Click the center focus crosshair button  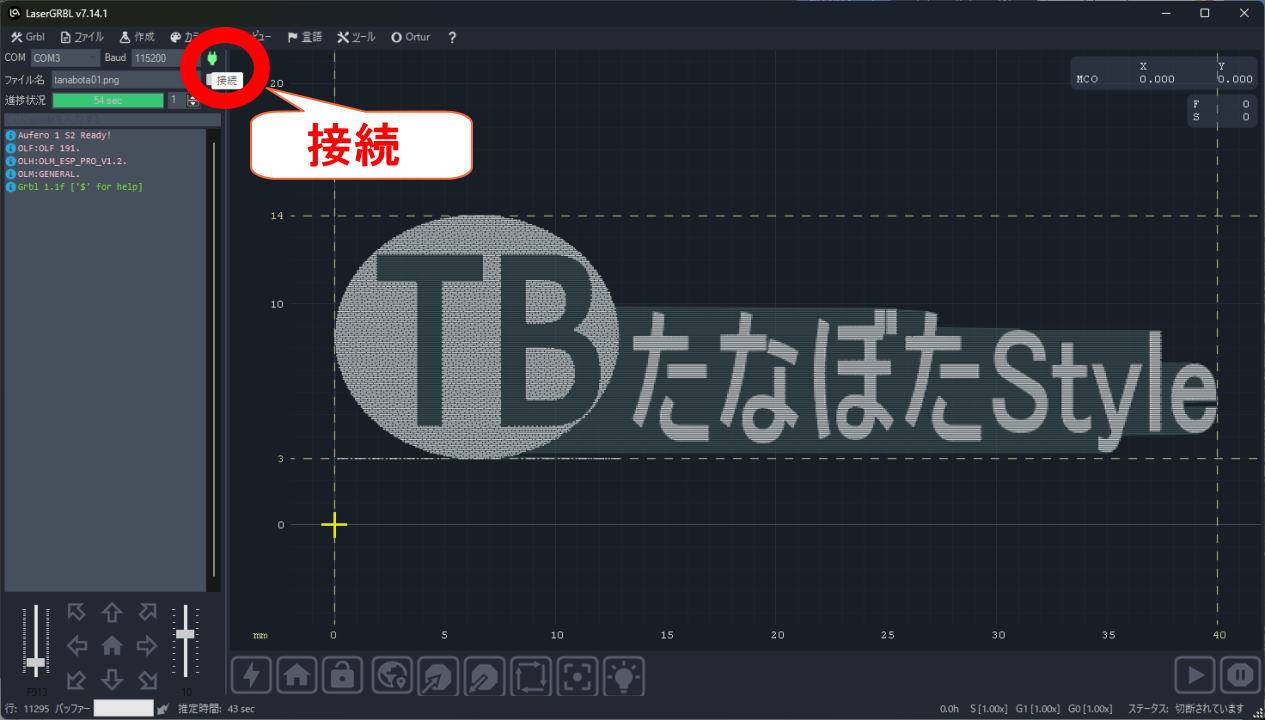[577, 676]
